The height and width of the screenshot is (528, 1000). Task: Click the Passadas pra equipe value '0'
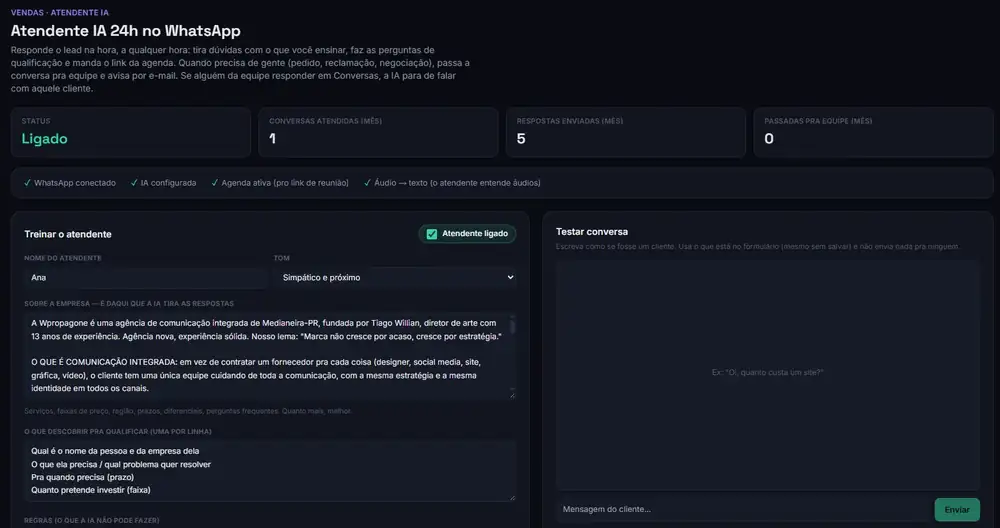tap(769, 139)
